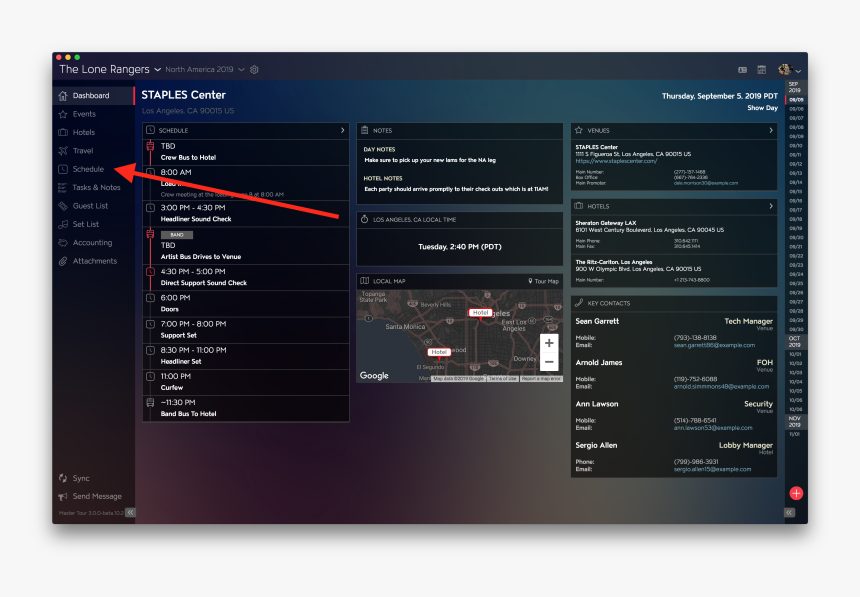
Task: Jump to OCT 2019 in the date strip
Action: coord(795,341)
